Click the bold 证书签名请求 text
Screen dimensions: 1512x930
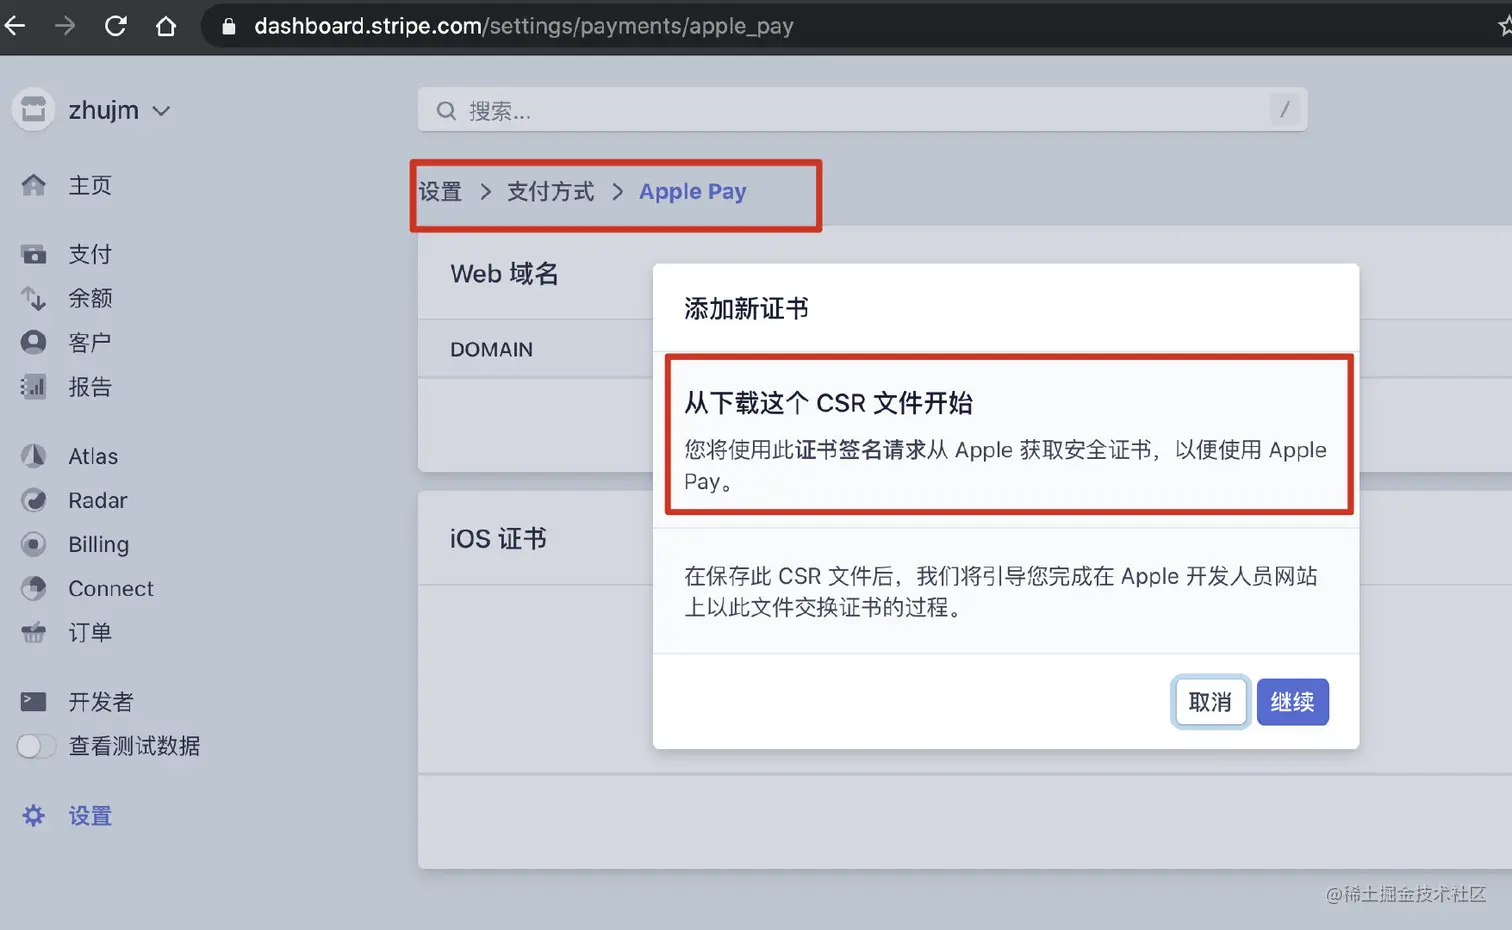click(x=861, y=450)
